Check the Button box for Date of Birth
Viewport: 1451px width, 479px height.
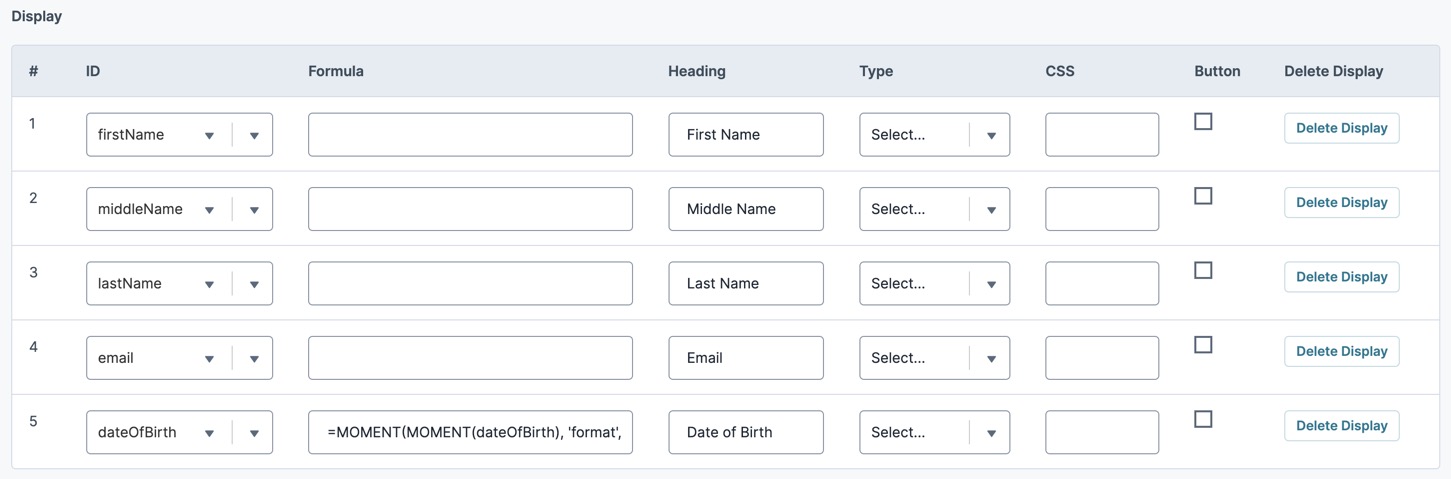pyautogui.click(x=1203, y=419)
